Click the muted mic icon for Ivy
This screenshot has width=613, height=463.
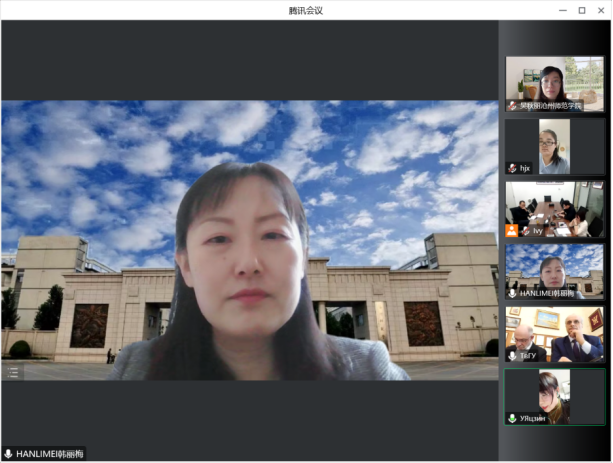click(x=526, y=231)
